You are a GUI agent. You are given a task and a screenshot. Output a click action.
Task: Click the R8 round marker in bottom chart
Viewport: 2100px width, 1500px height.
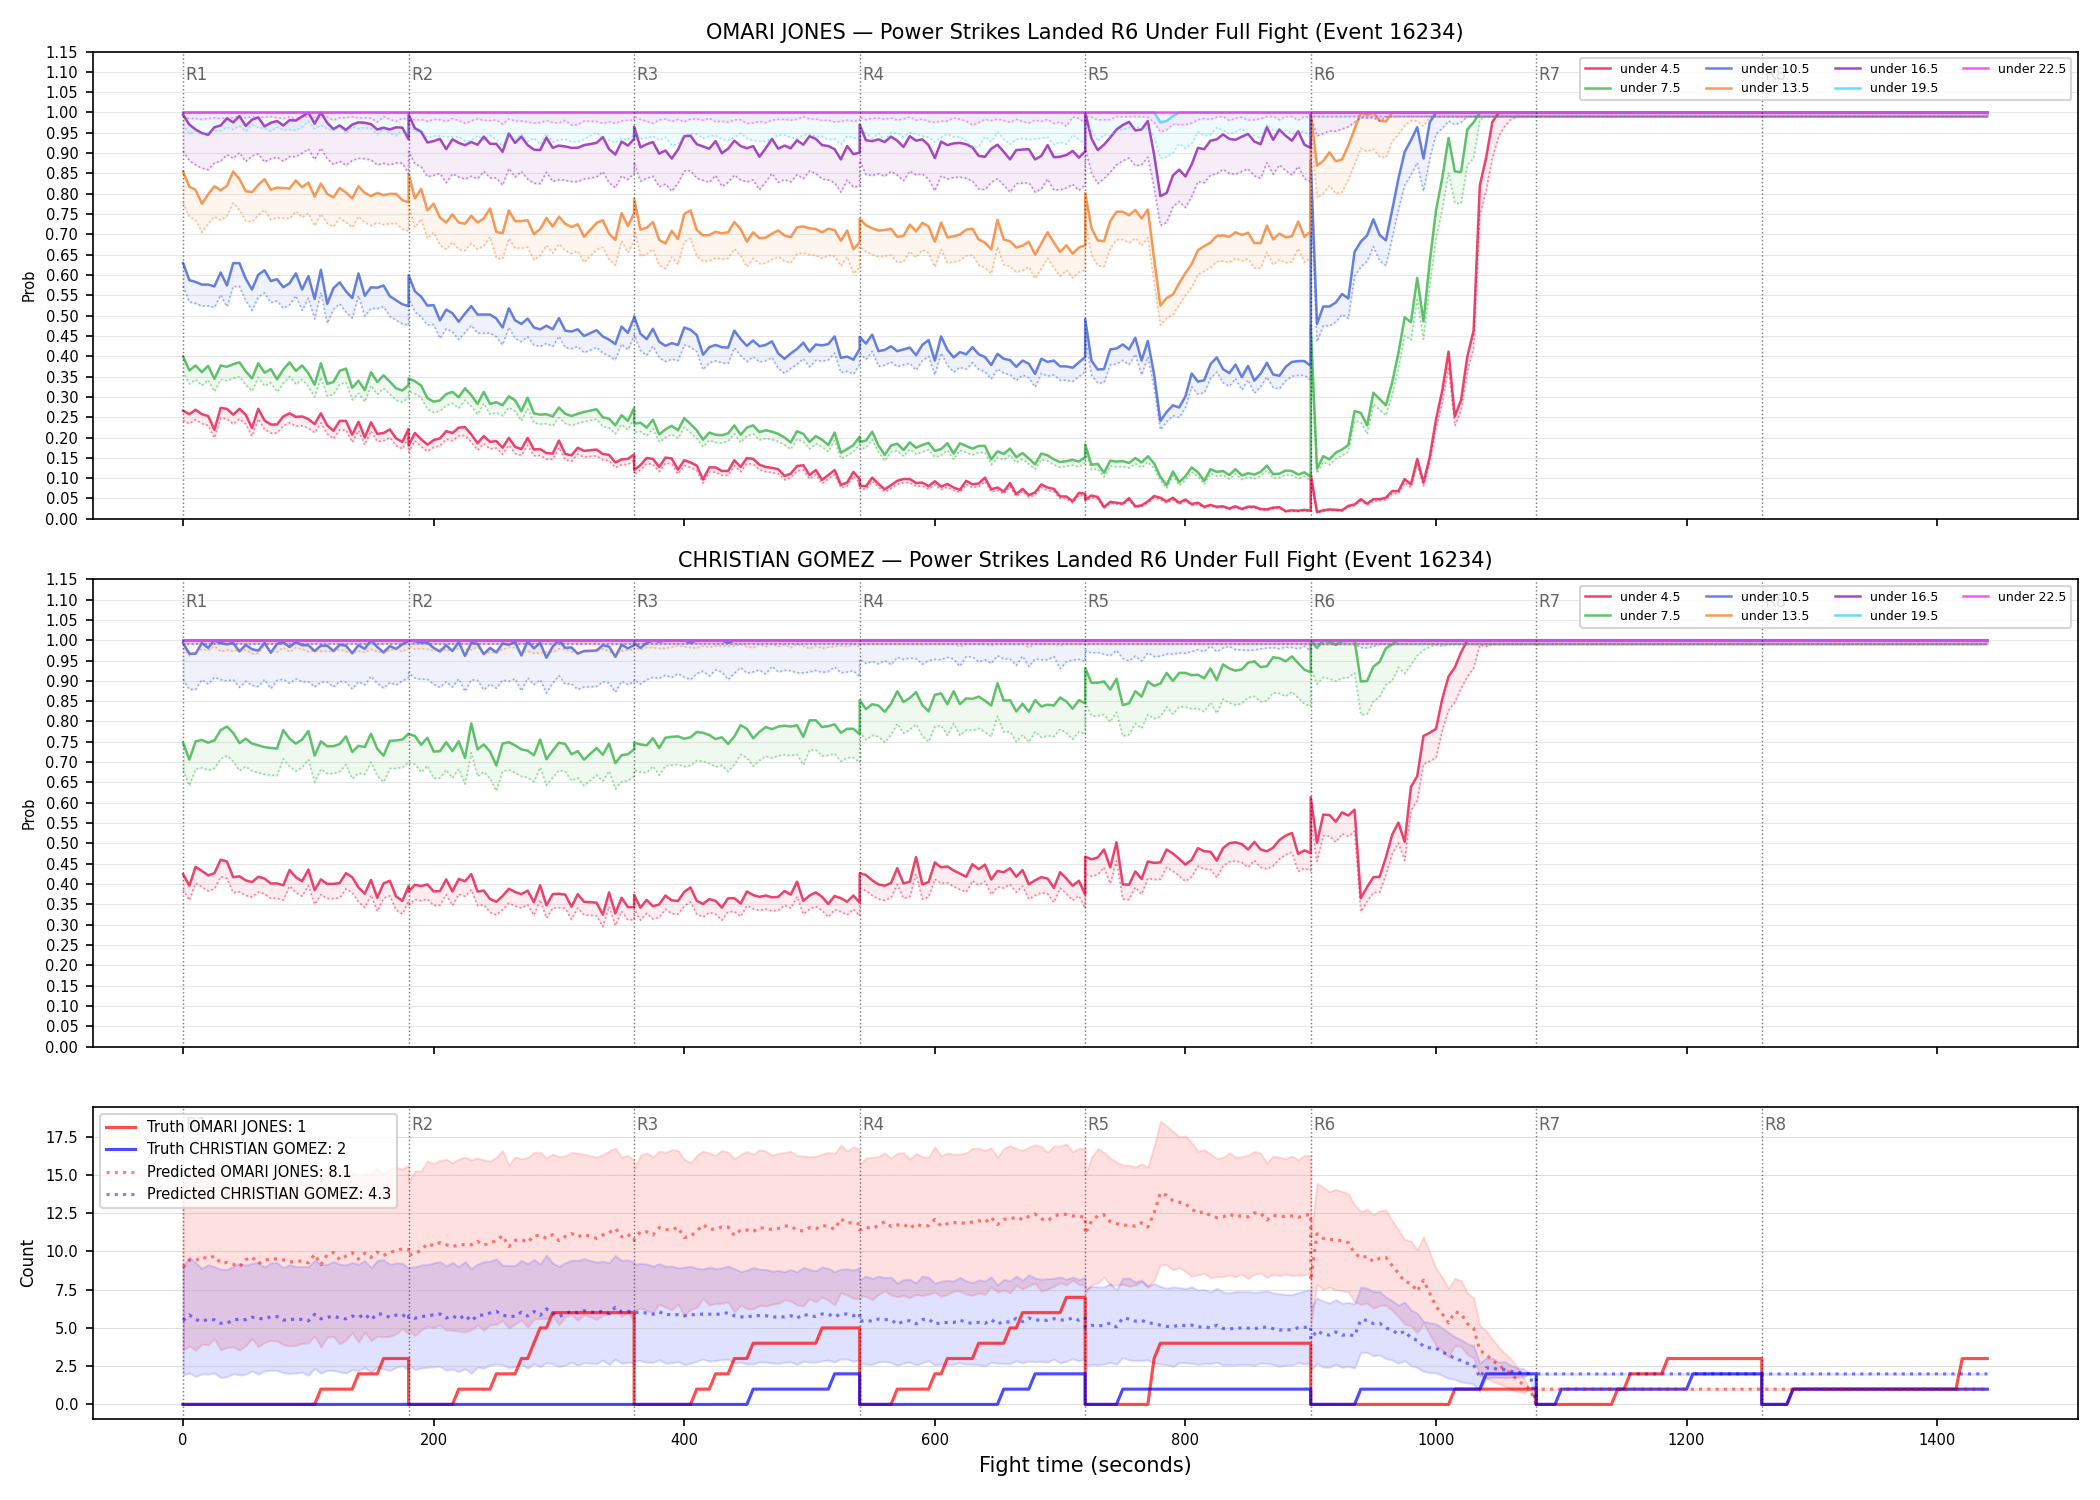1775,1124
